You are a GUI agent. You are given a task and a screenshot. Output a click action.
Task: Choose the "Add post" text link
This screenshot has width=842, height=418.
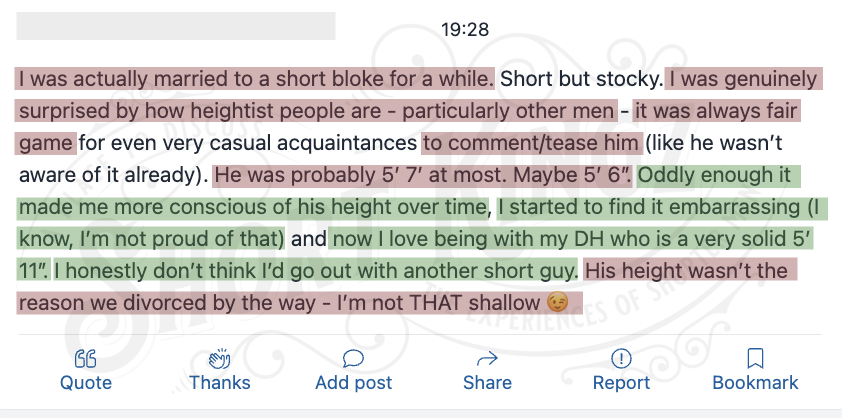(353, 383)
